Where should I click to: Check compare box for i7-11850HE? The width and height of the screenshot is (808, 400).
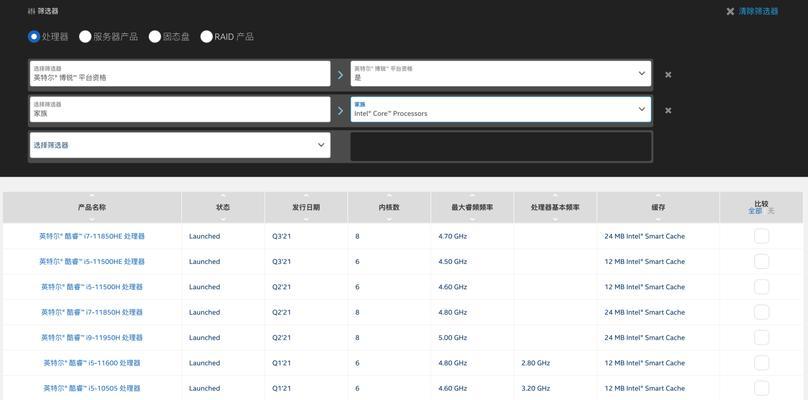pos(761,236)
